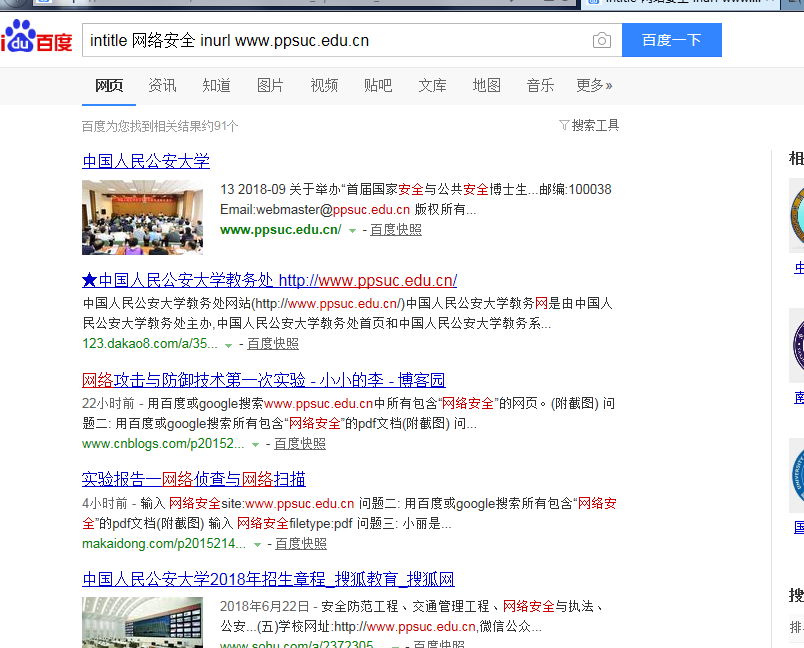This screenshot has width=804, height=648.
Task: Click result count text 百度为您找到相关结果约91个
Action: [x=160, y=126]
